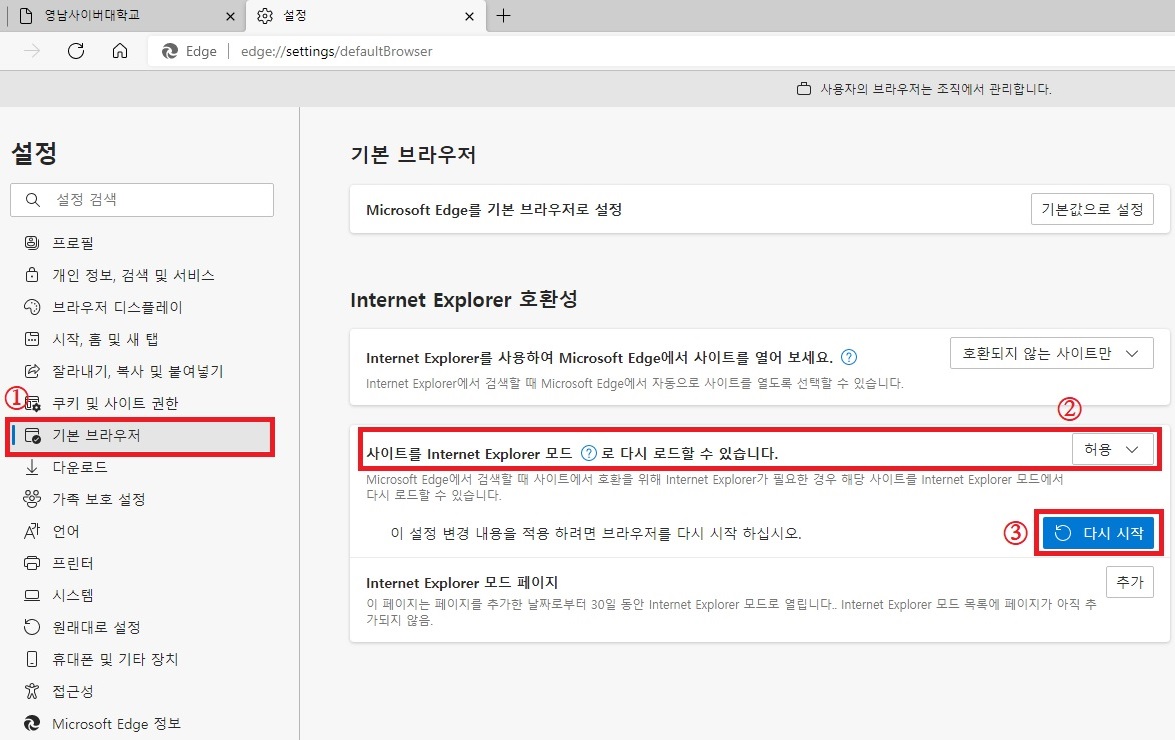Click the magnifier icon in search box

click(32, 200)
